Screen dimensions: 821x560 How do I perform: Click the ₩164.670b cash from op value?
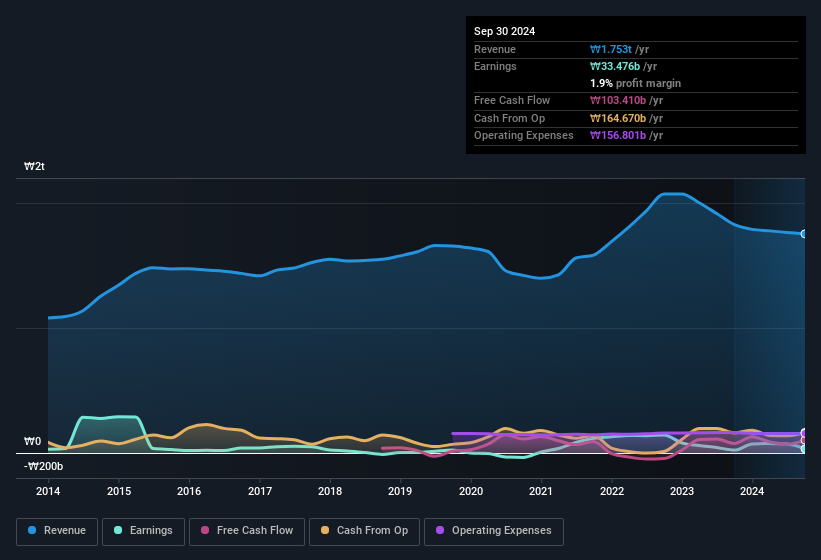click(x=618, y=118)
